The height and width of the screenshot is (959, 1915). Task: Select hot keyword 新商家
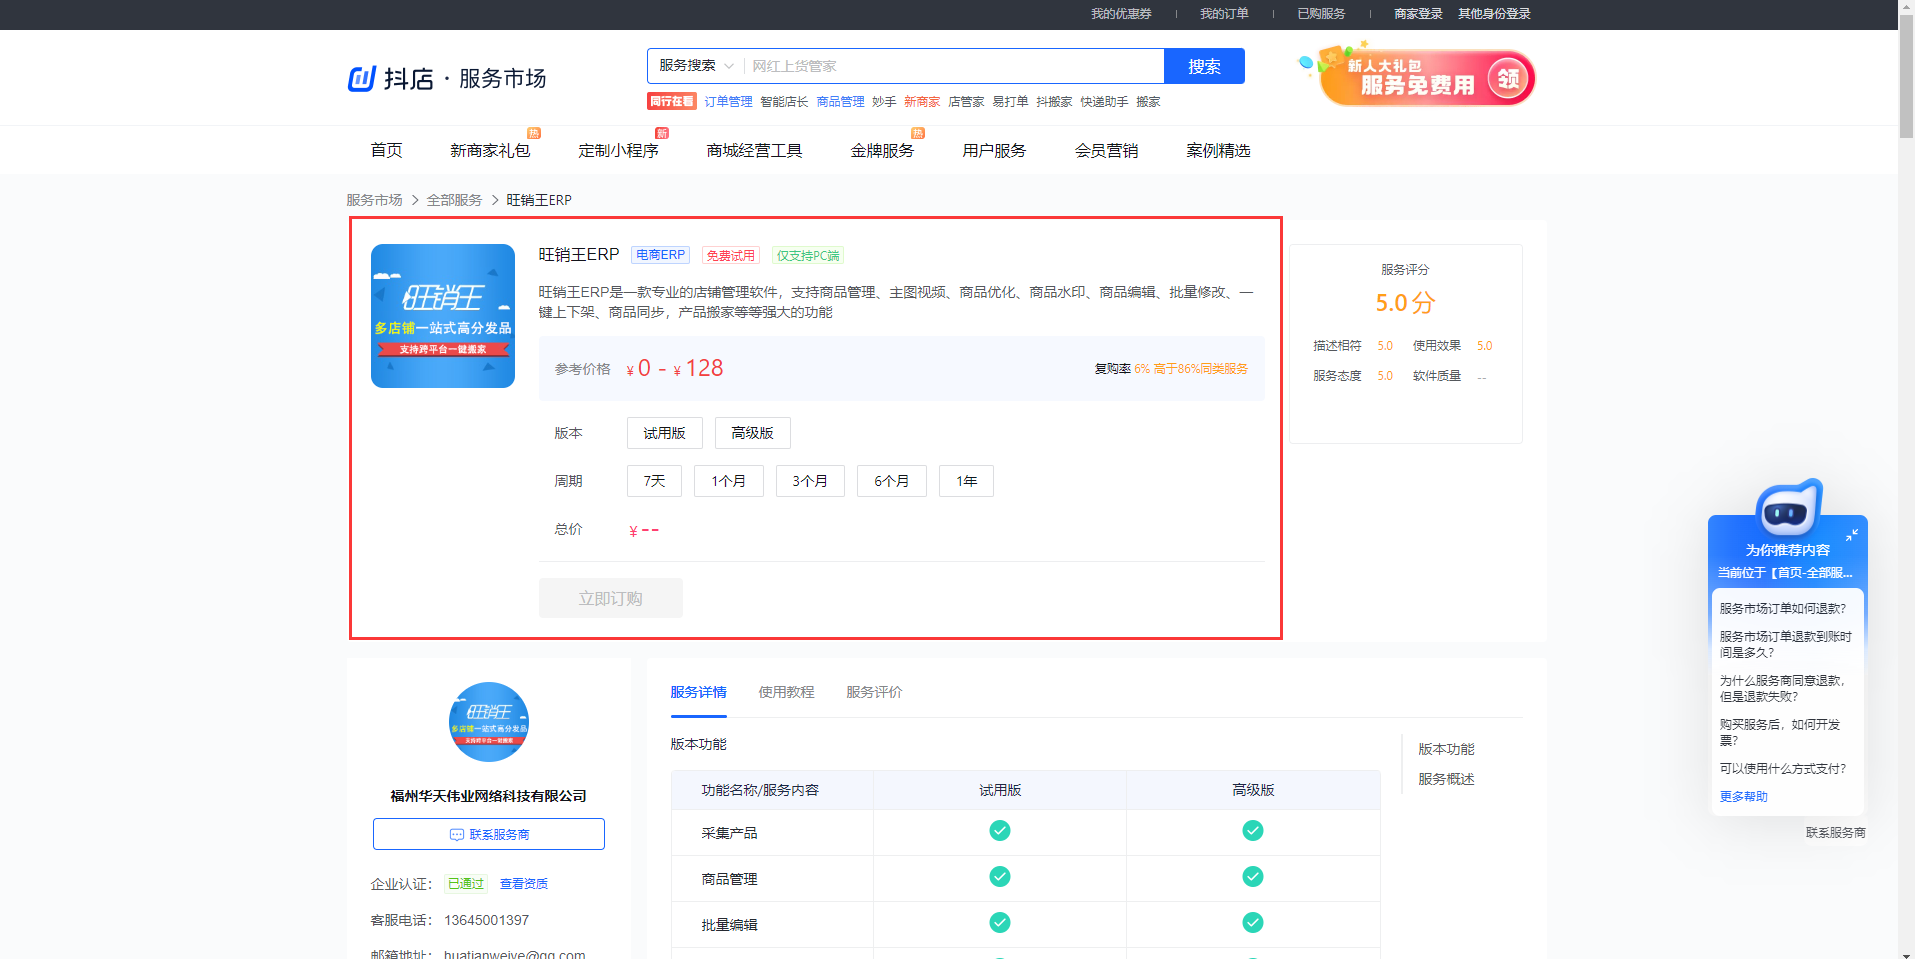[922, 102]
